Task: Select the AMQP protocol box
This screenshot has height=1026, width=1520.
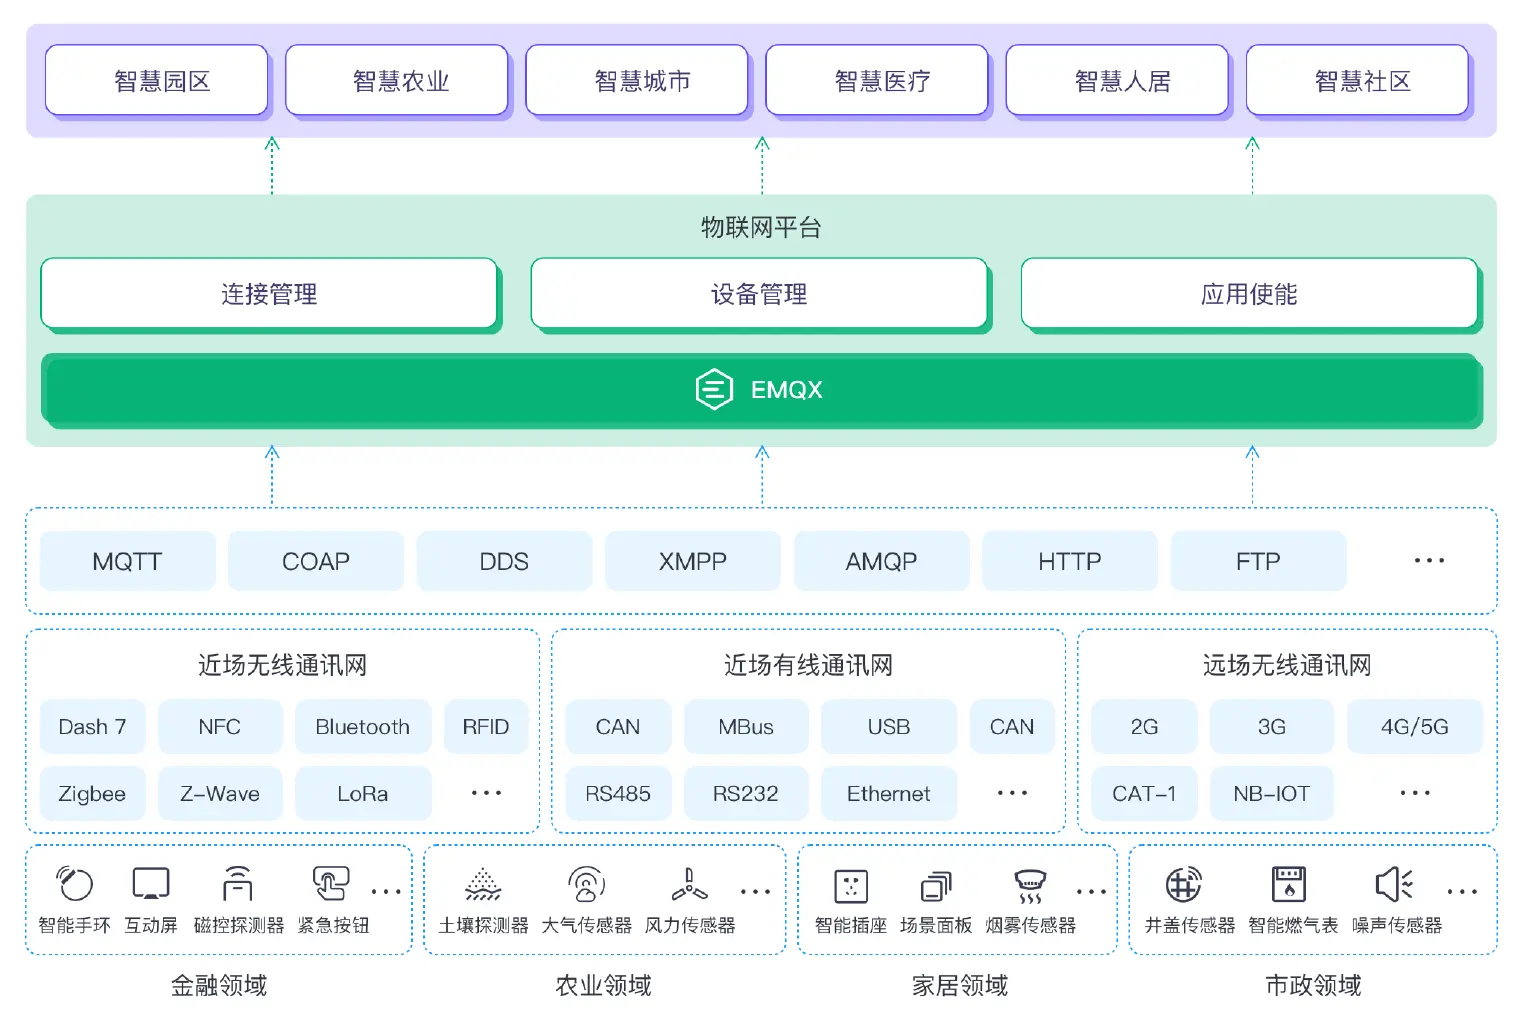Action: pyautogui.click(x=881, y=561)
